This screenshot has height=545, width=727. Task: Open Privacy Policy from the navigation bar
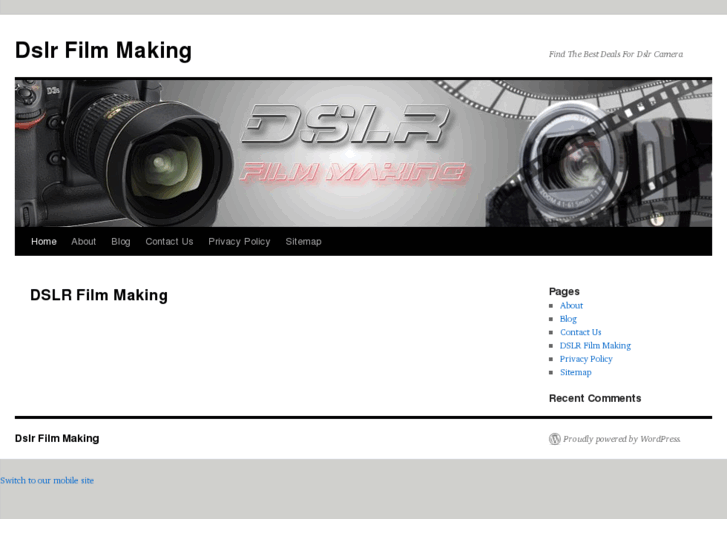pos(239,241)
